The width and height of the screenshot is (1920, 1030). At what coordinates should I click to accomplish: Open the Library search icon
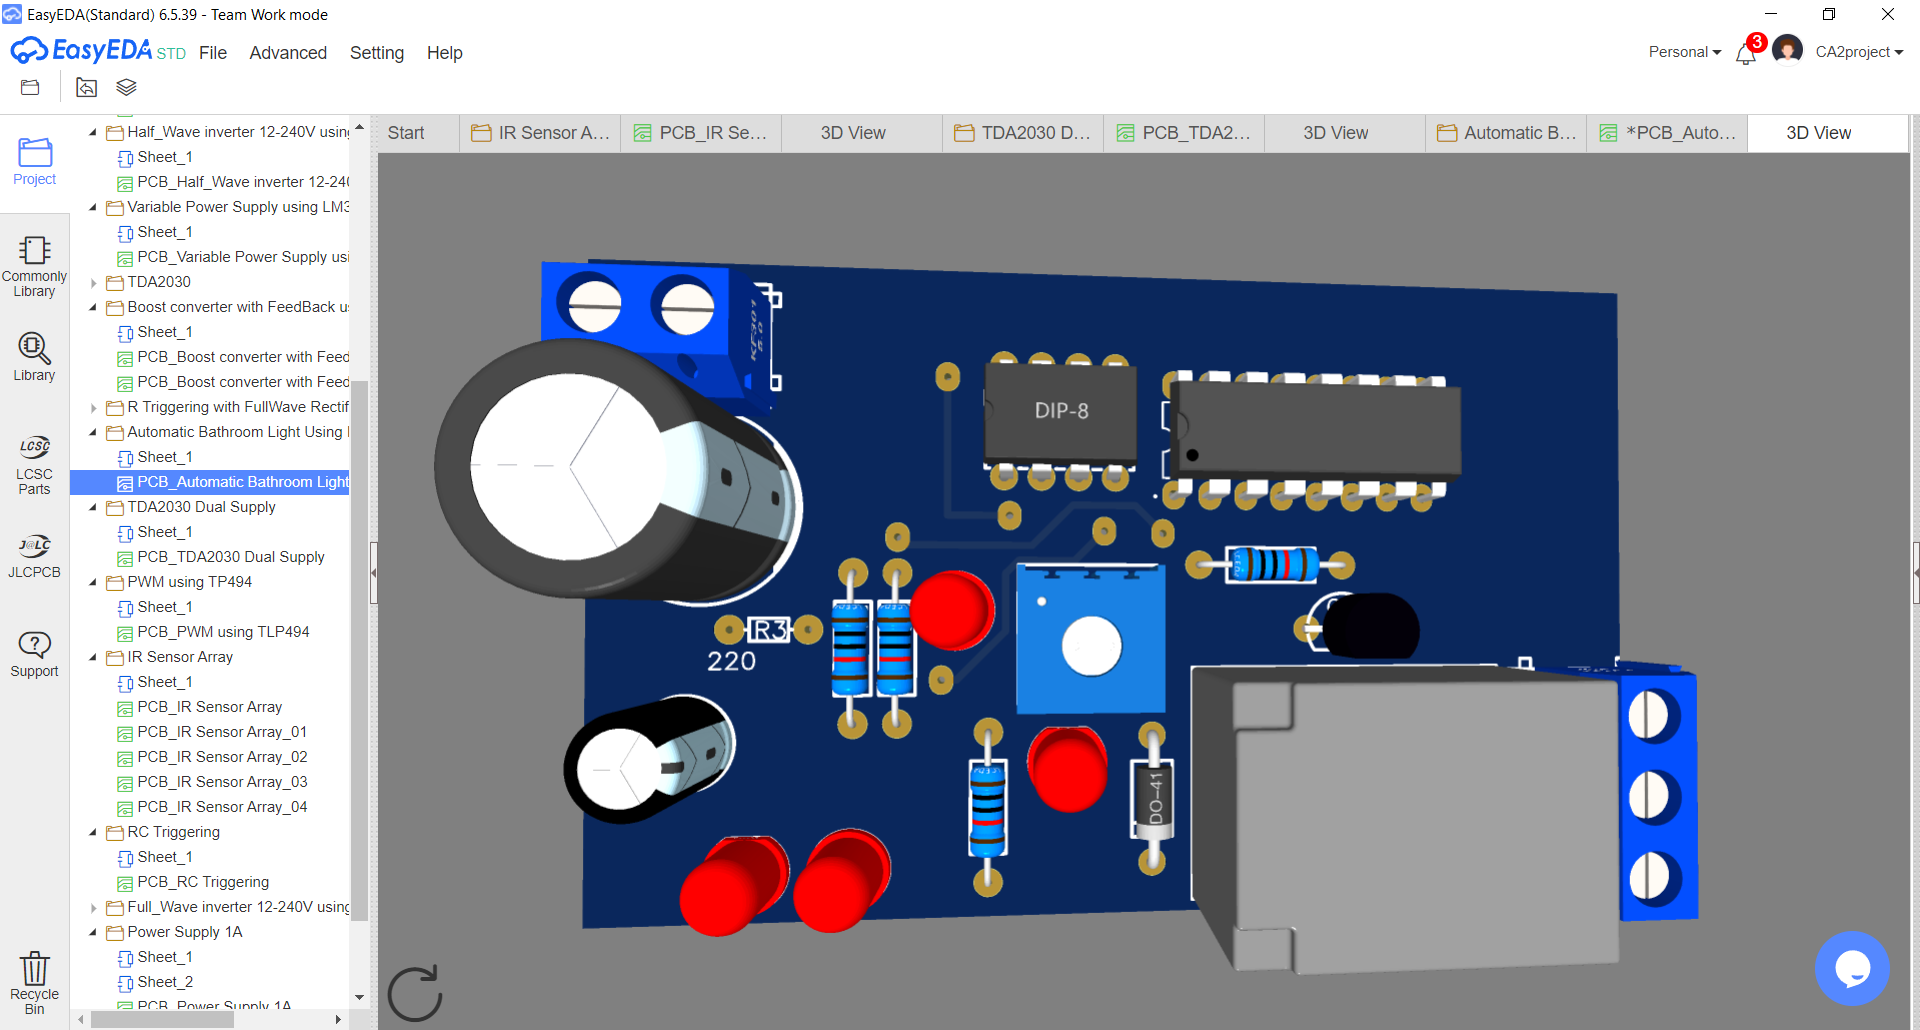point(34,357)
